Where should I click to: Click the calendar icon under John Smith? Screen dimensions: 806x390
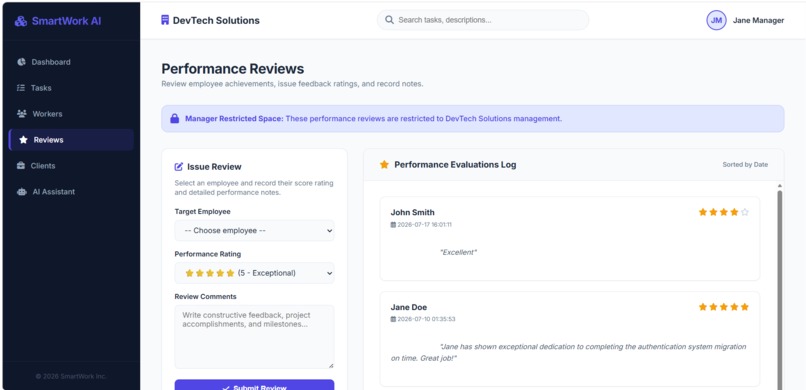393,225
